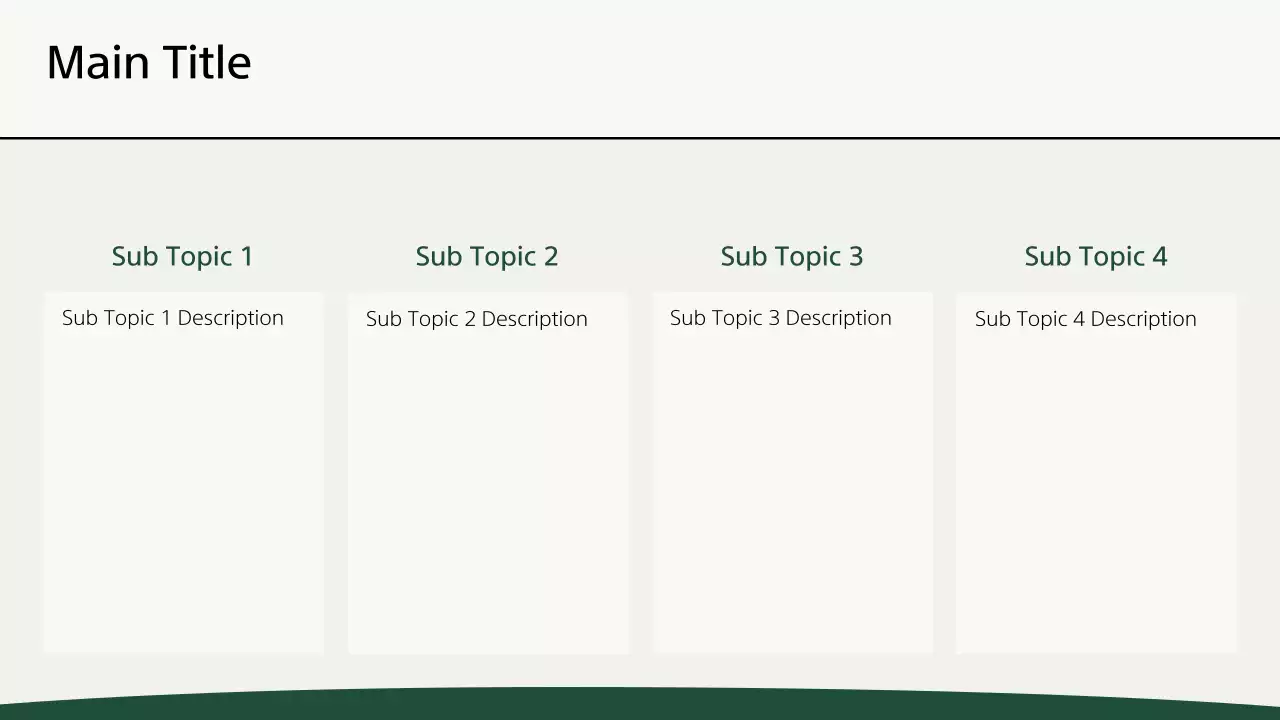Click the Main Title text
The height and width of the screenshot is (720, 1280).
tap(148, 62)
